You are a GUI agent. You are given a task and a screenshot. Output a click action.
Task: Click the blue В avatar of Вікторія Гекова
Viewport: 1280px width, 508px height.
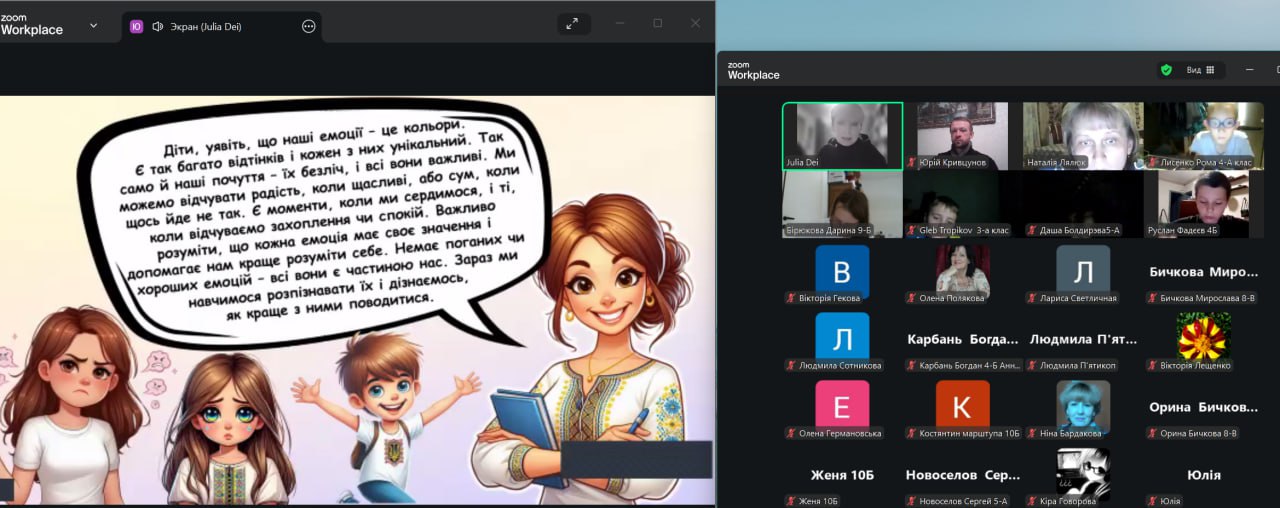click(x=842, y=271)
